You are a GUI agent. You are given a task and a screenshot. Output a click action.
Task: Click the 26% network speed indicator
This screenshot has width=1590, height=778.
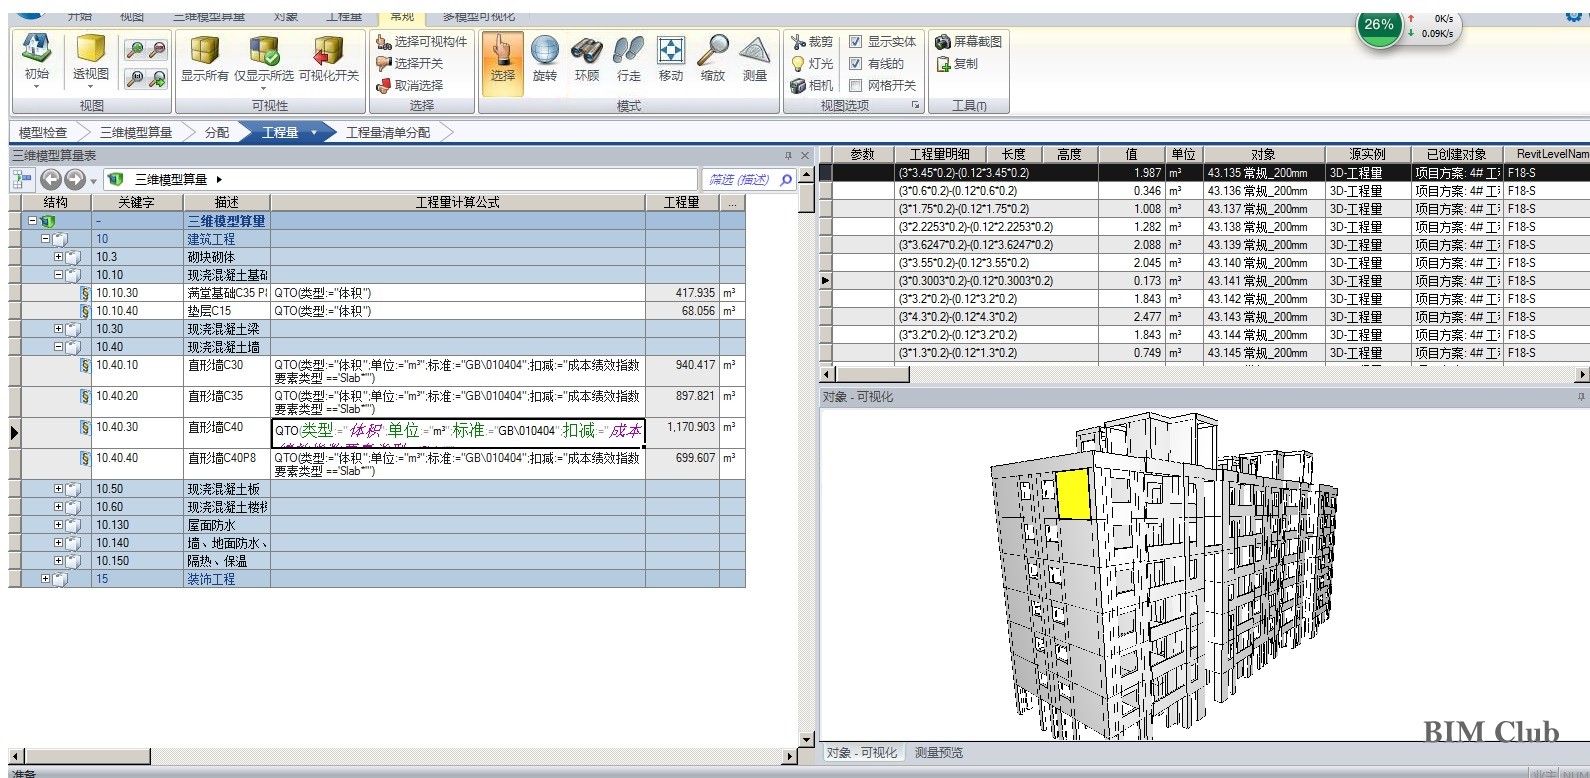click(1378, 25)
